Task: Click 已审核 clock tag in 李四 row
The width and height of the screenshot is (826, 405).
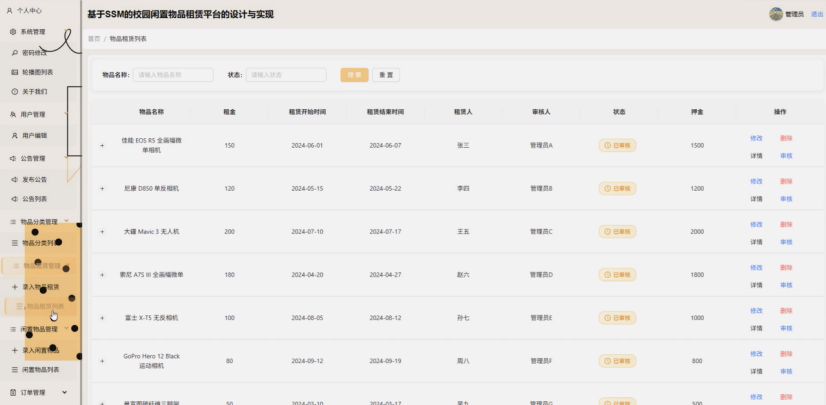Action: (617, 189)
